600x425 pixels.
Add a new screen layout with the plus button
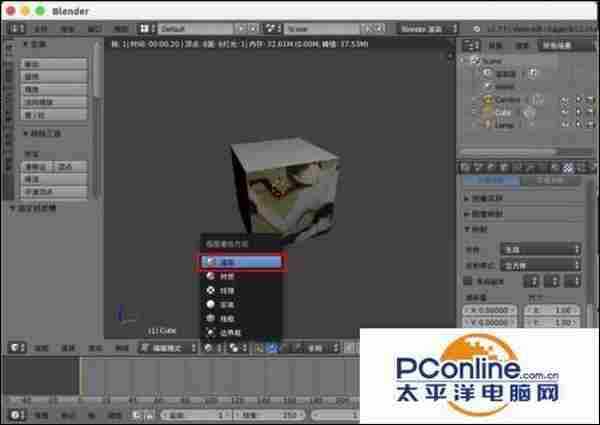click(242, 29)
